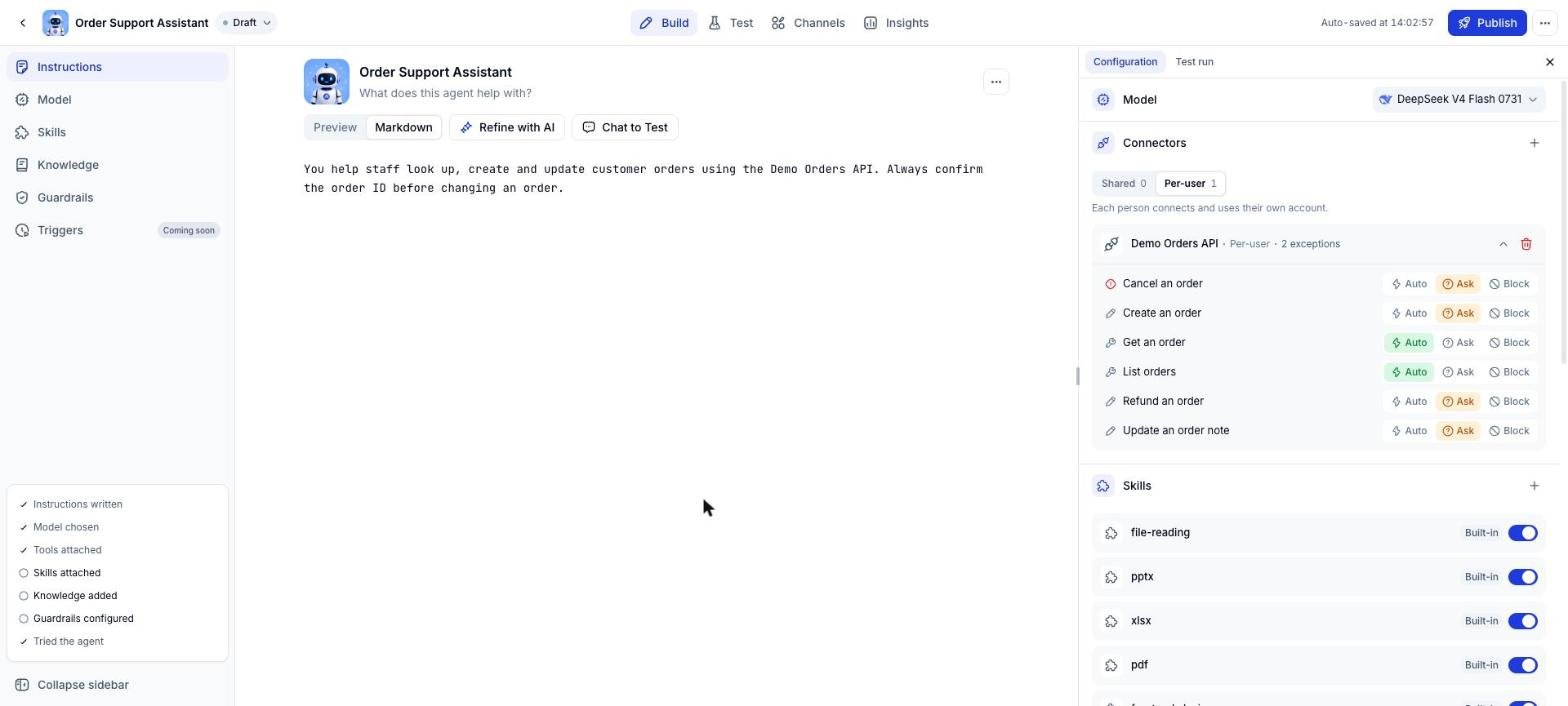Click into the instructions text editor

pyautogui.click(x=656, y=179)
